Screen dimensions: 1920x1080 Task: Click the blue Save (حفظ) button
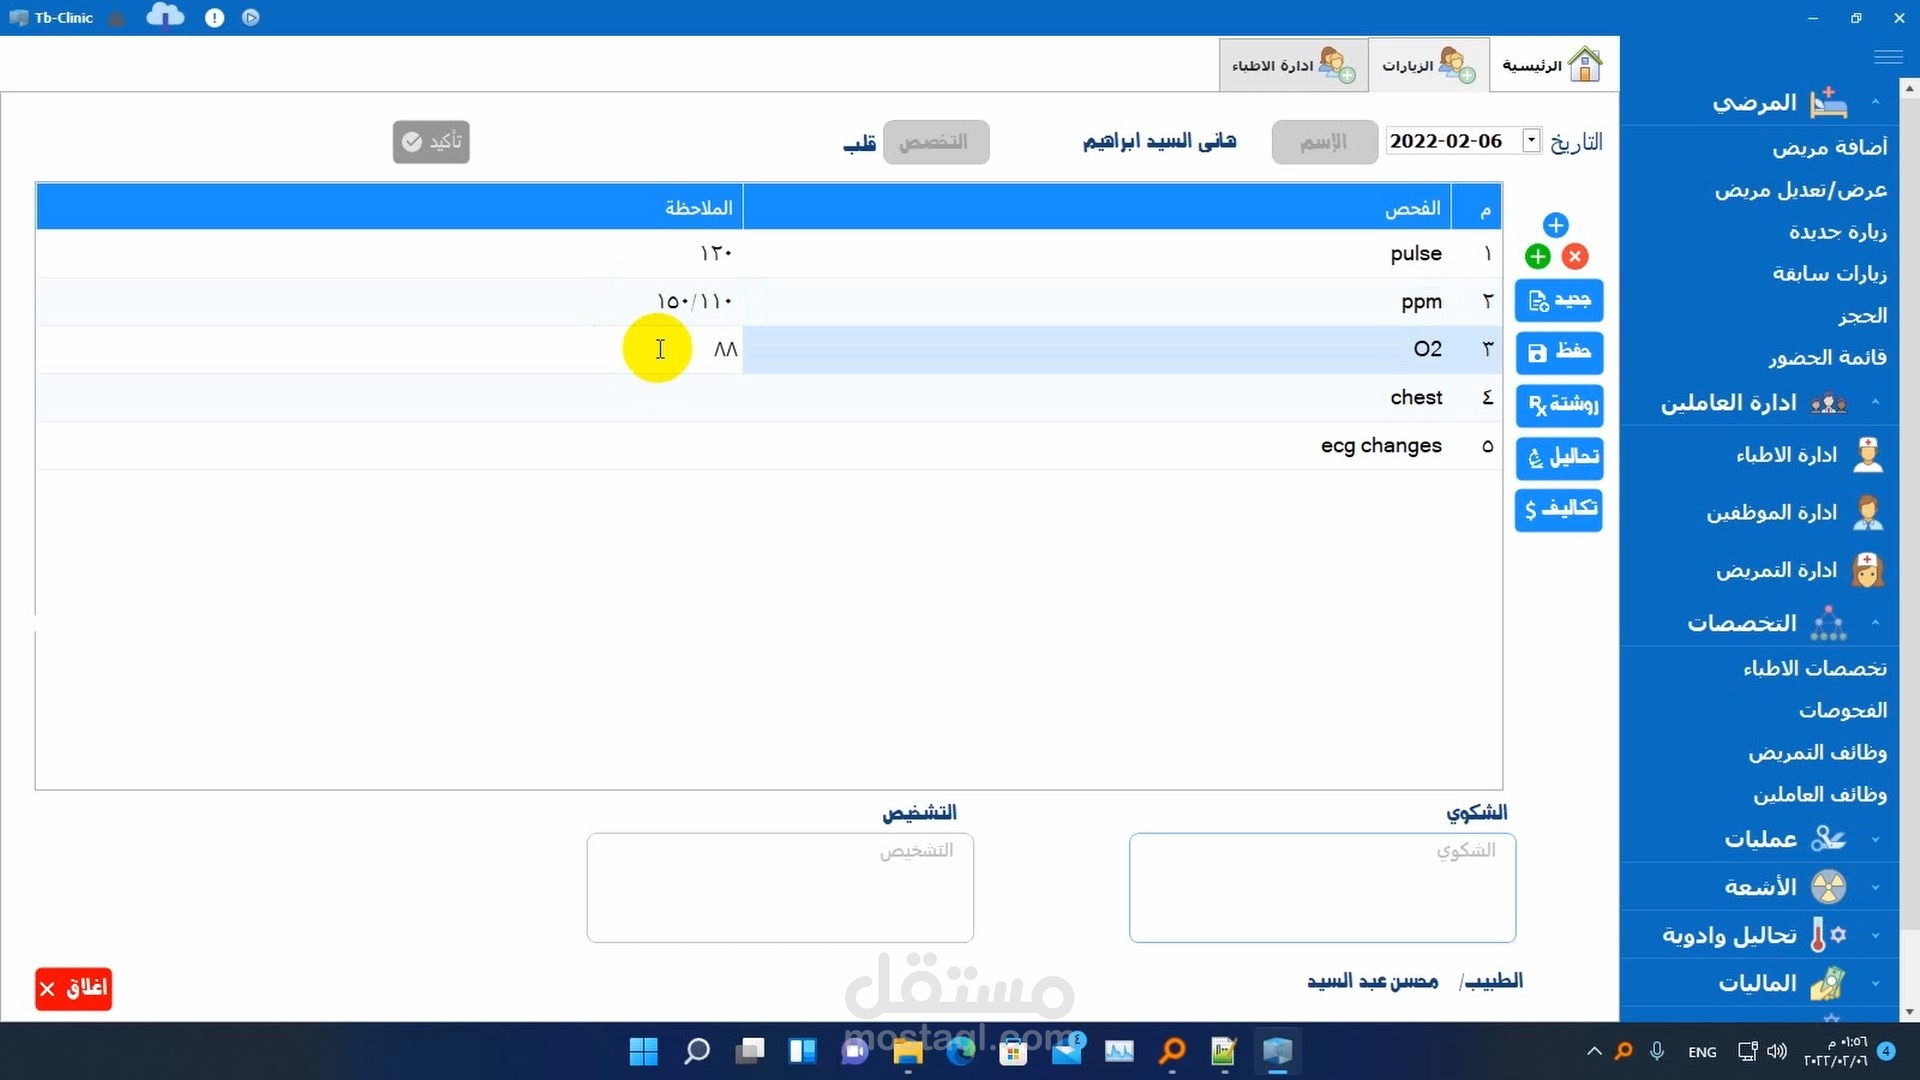[1558, 352]
